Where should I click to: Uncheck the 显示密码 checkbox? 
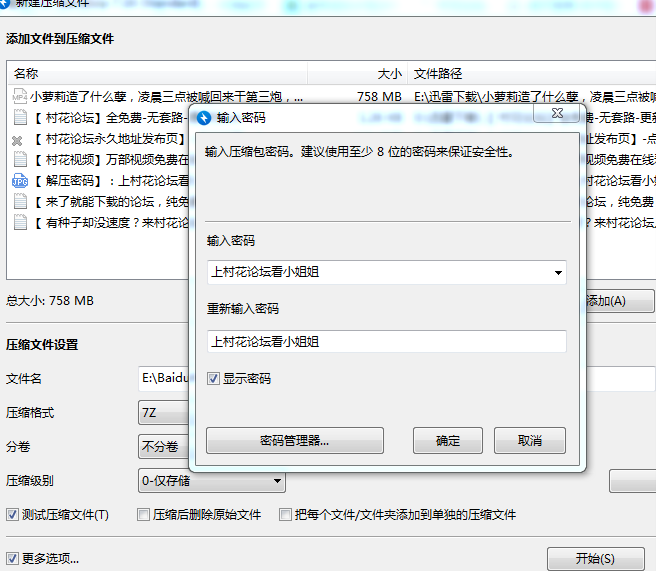214,379
